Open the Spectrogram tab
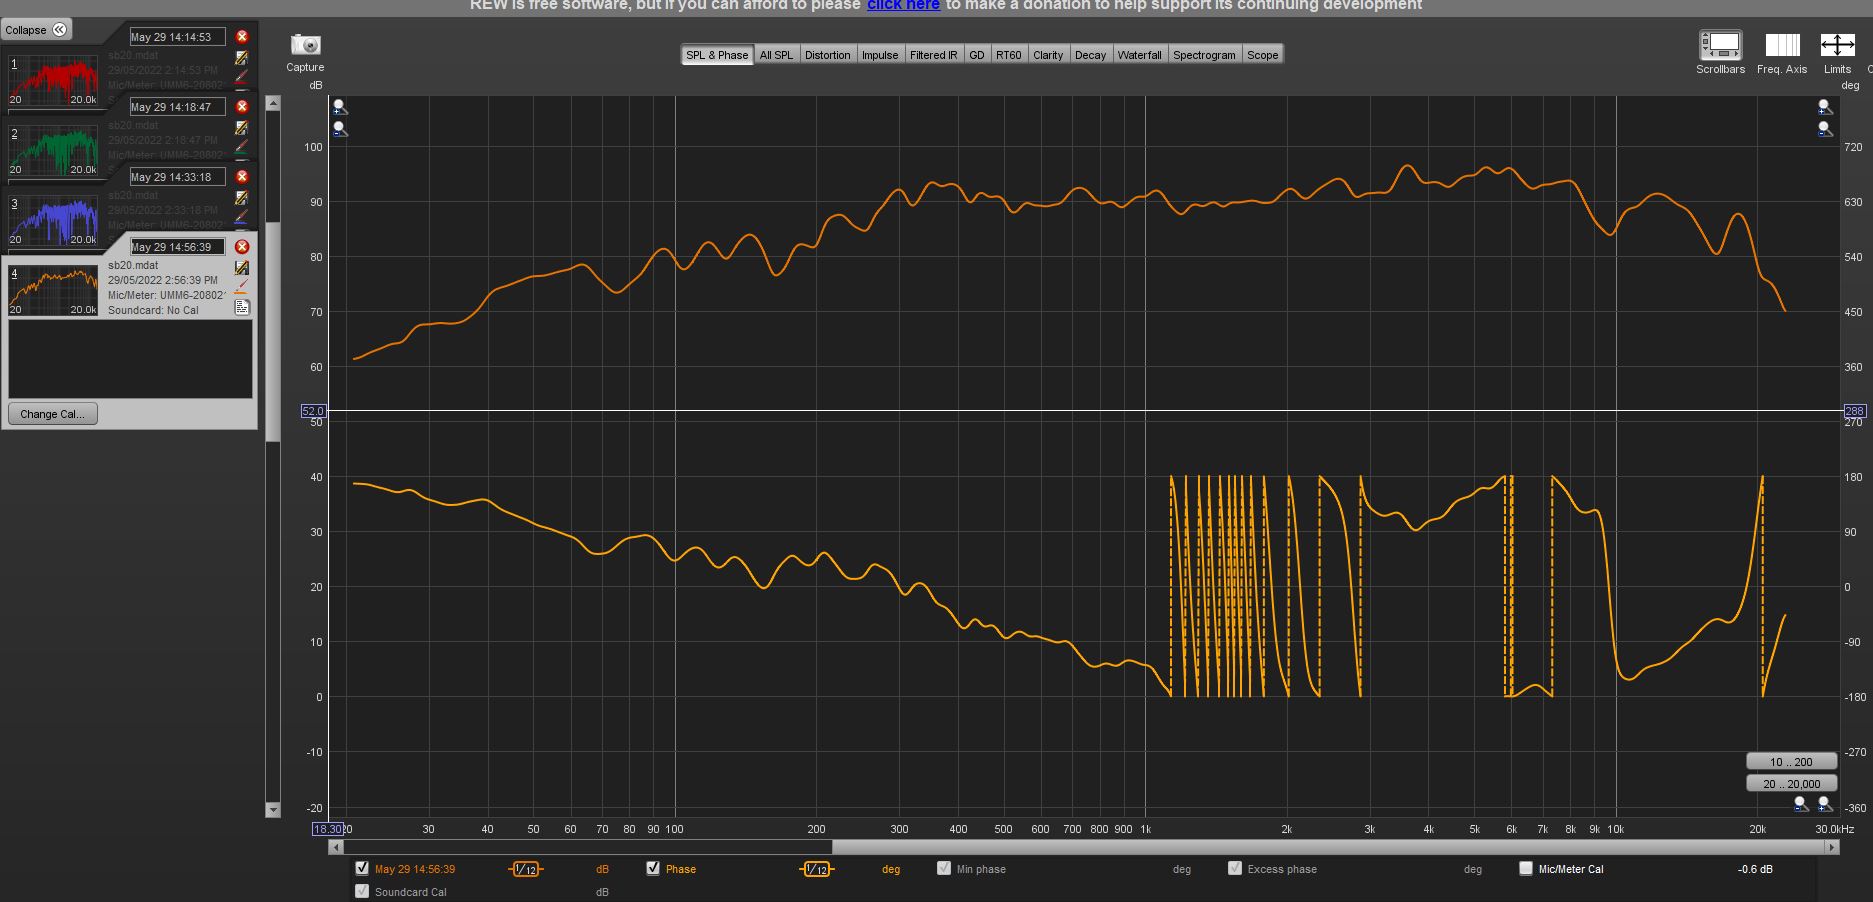Screen dimensions: 1873x902 (1204, 55)
